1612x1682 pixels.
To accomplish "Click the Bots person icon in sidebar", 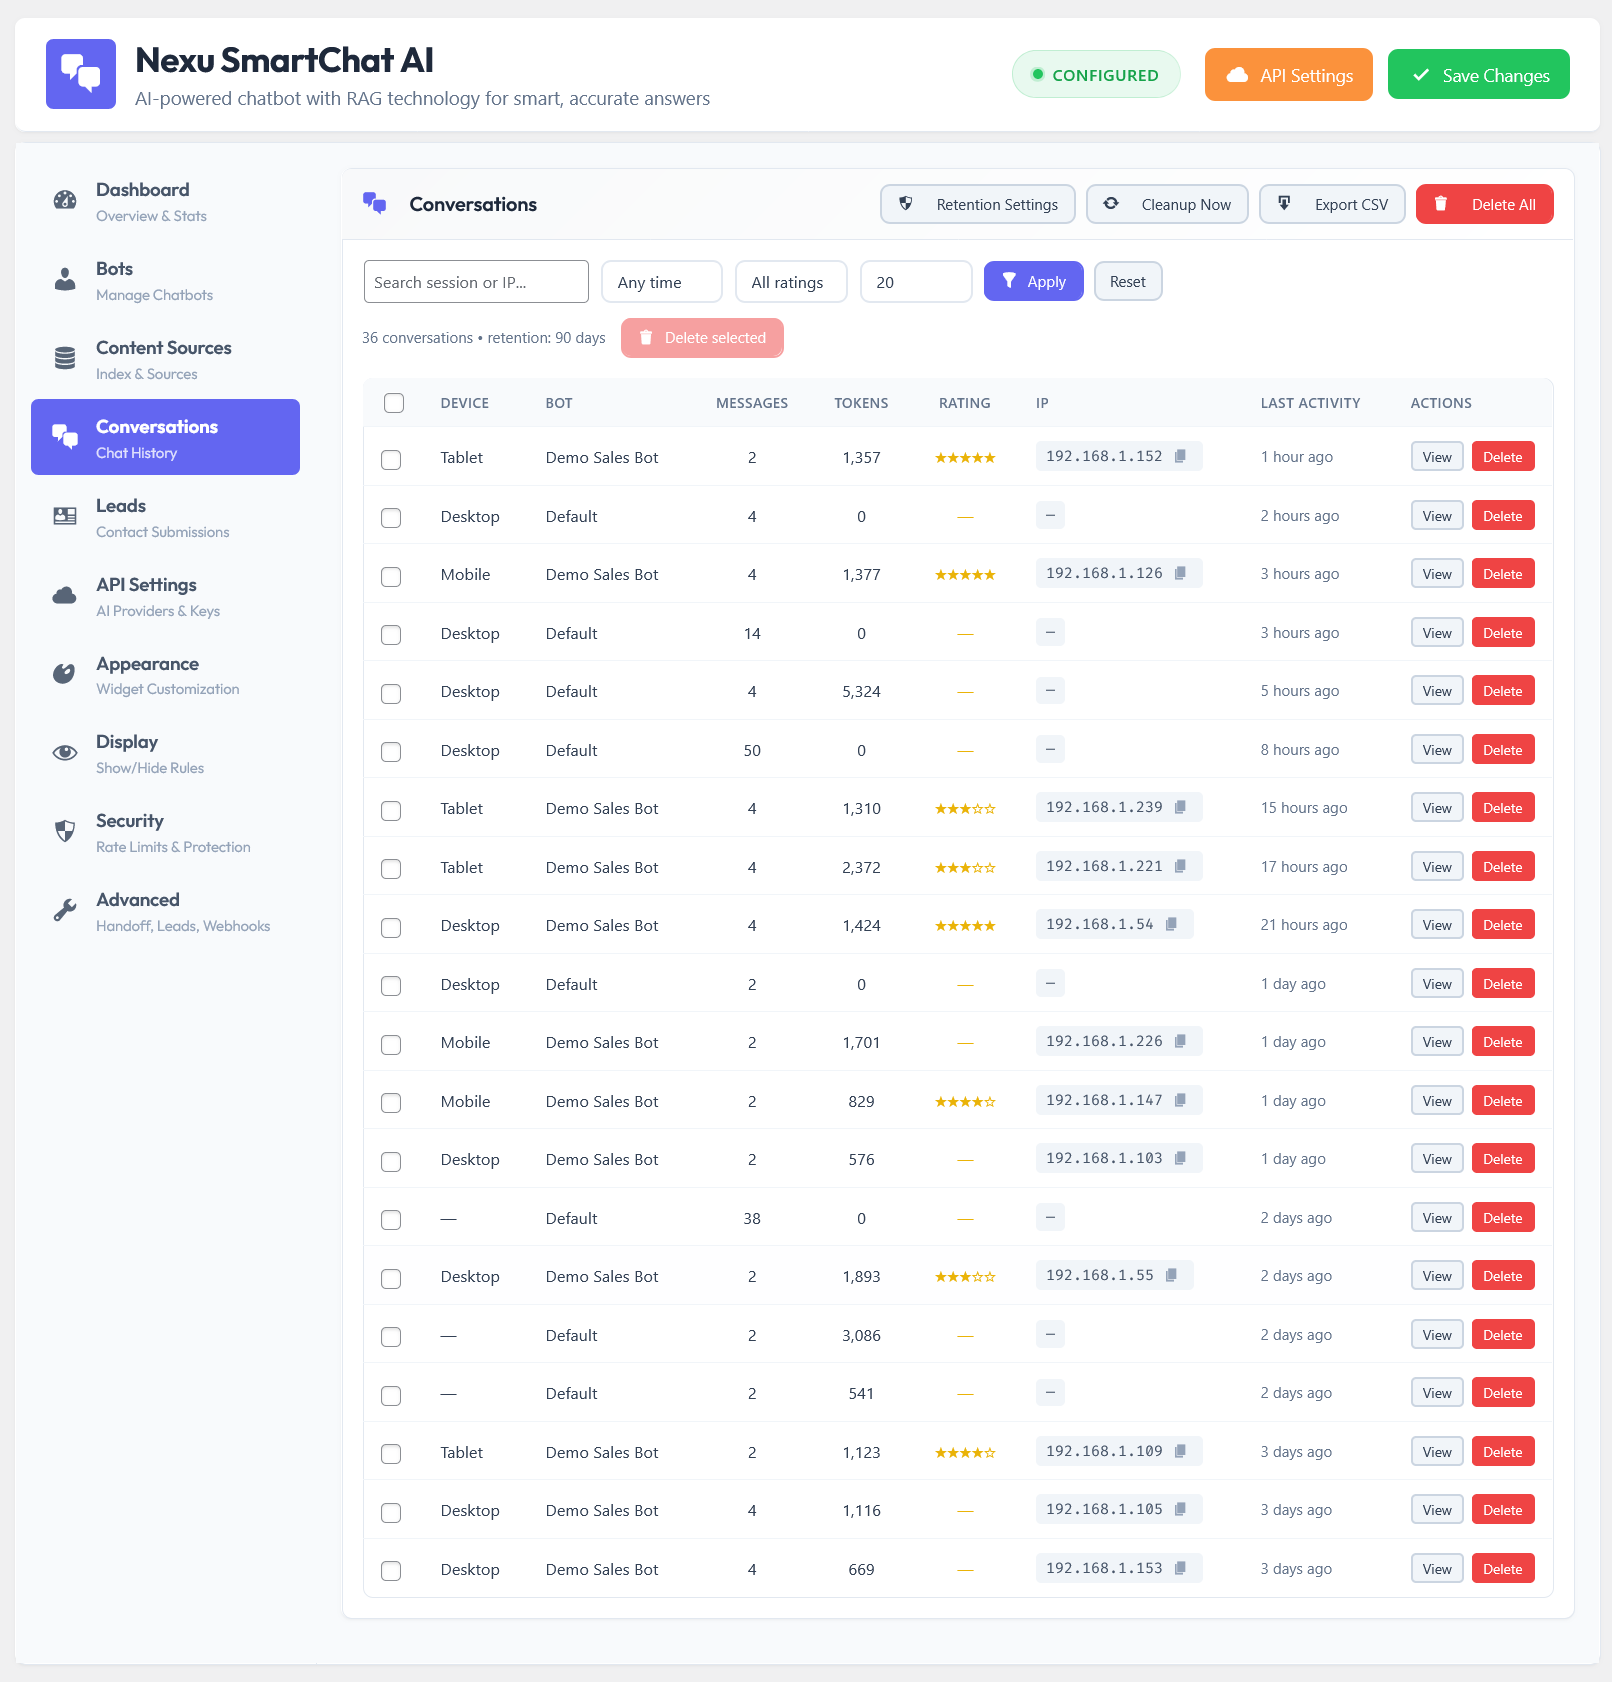I will tap(65, 279).
